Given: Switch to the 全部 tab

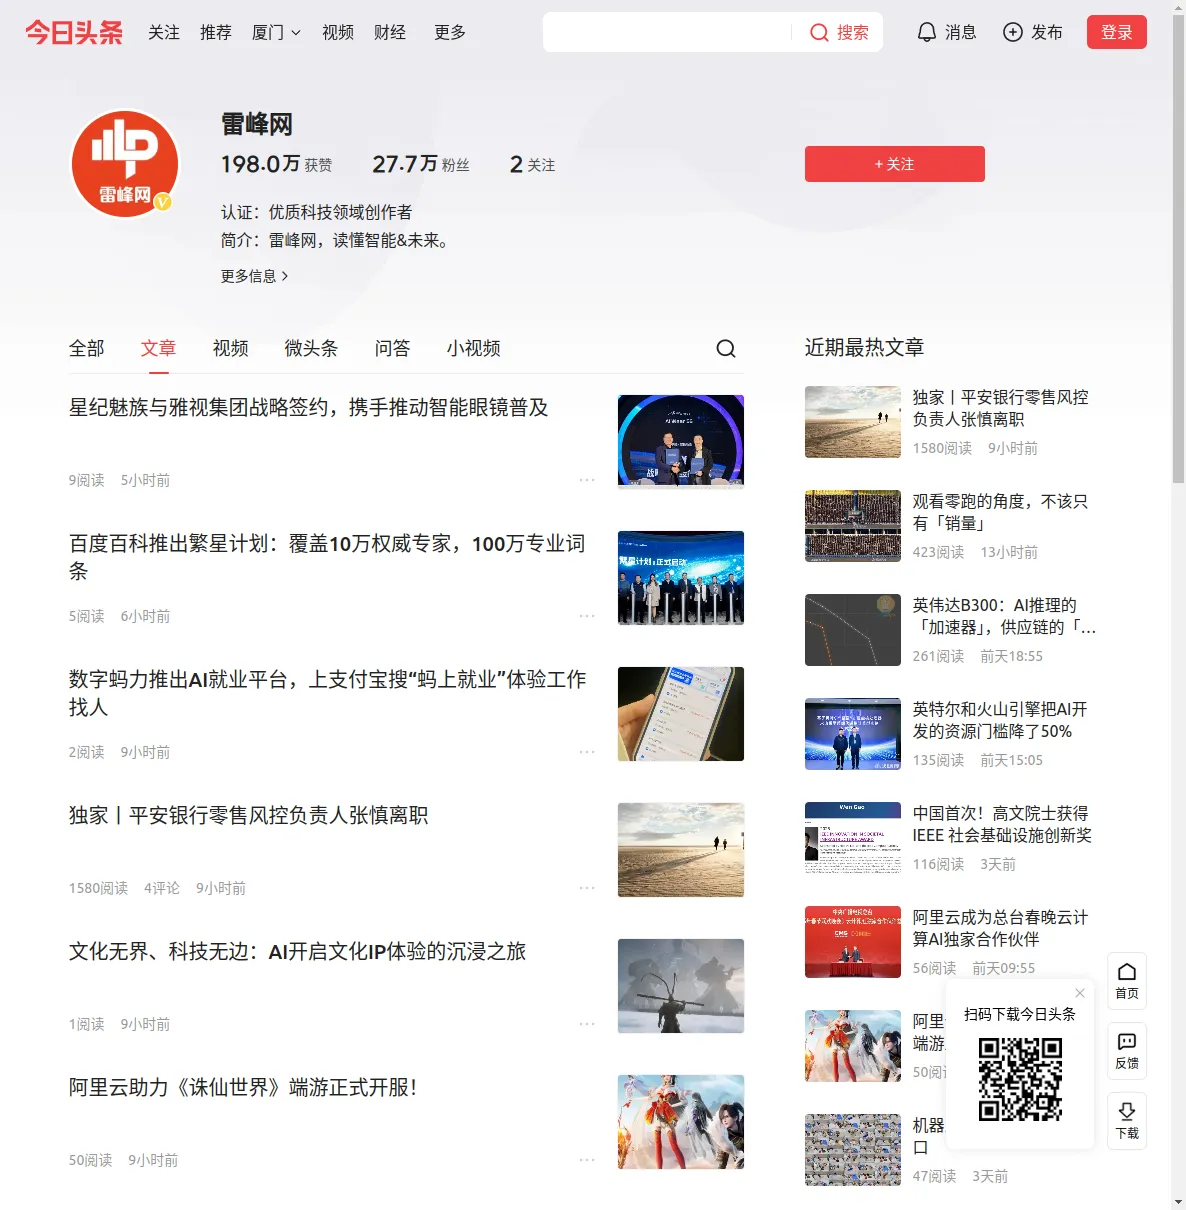Looking at the screenshot, I should 87,348.
